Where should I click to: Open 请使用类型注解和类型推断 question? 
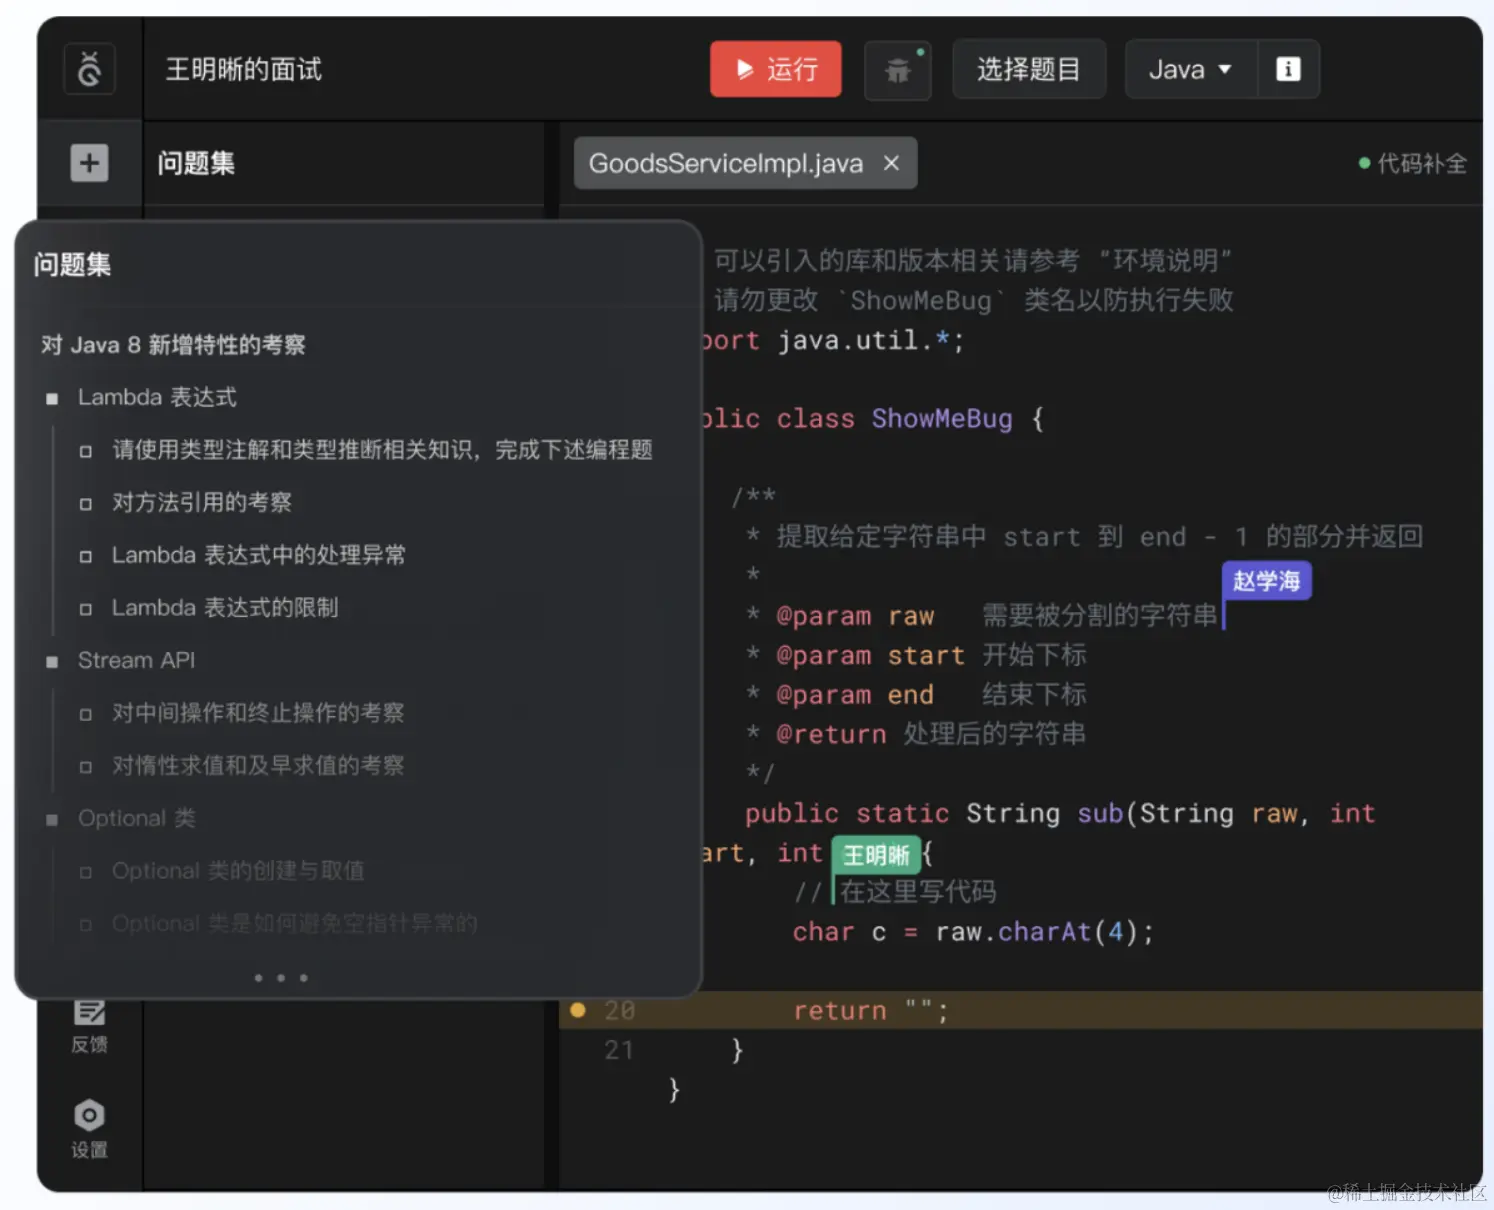click(x=382, y=450)
